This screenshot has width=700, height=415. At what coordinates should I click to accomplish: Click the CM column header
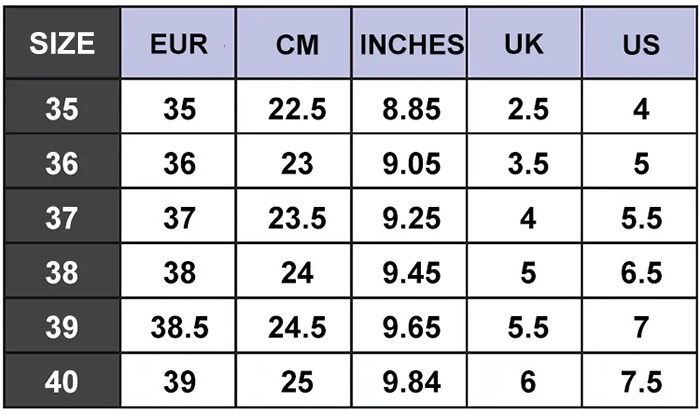click(296, 44)
